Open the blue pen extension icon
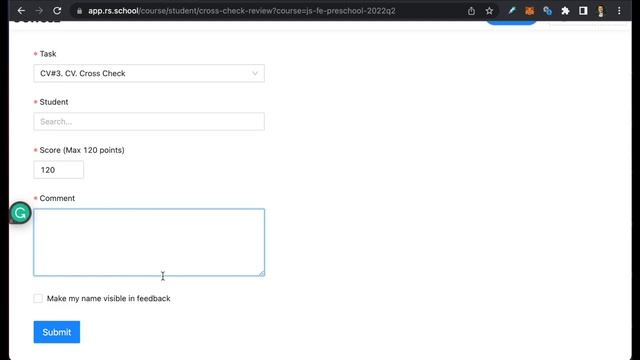 512,11
